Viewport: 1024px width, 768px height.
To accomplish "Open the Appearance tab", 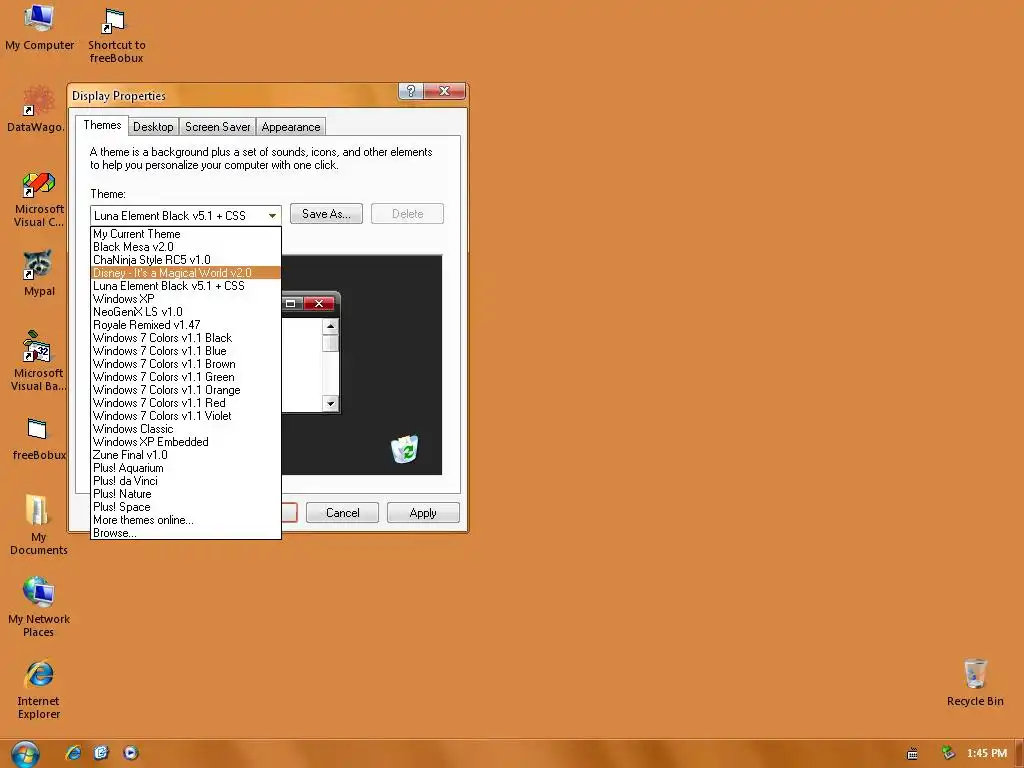I will tap(291, 127).
